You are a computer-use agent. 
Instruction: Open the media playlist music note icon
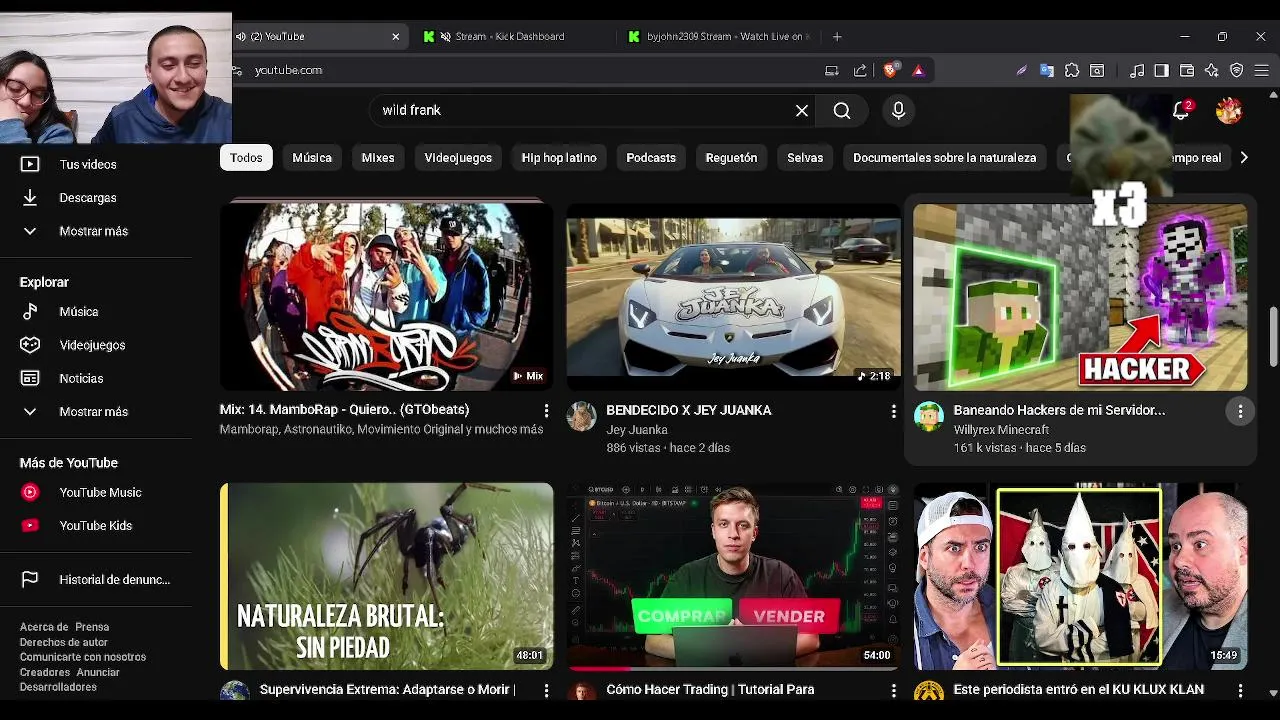pyautogui.click(x=1137, y=70)
